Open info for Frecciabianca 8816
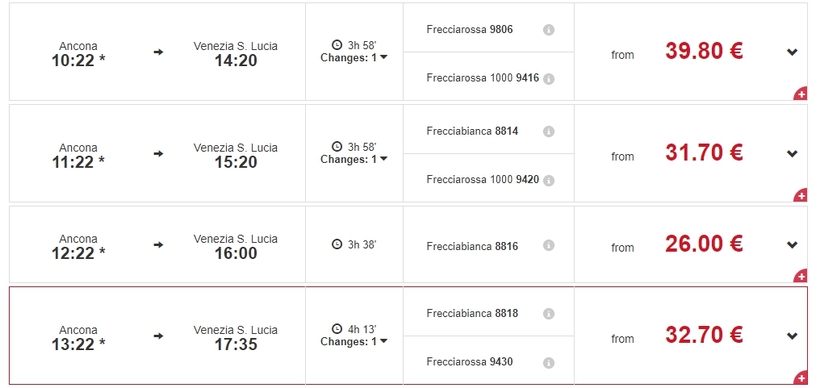This screenshot has height=388, width=820. tap(548, 245)
